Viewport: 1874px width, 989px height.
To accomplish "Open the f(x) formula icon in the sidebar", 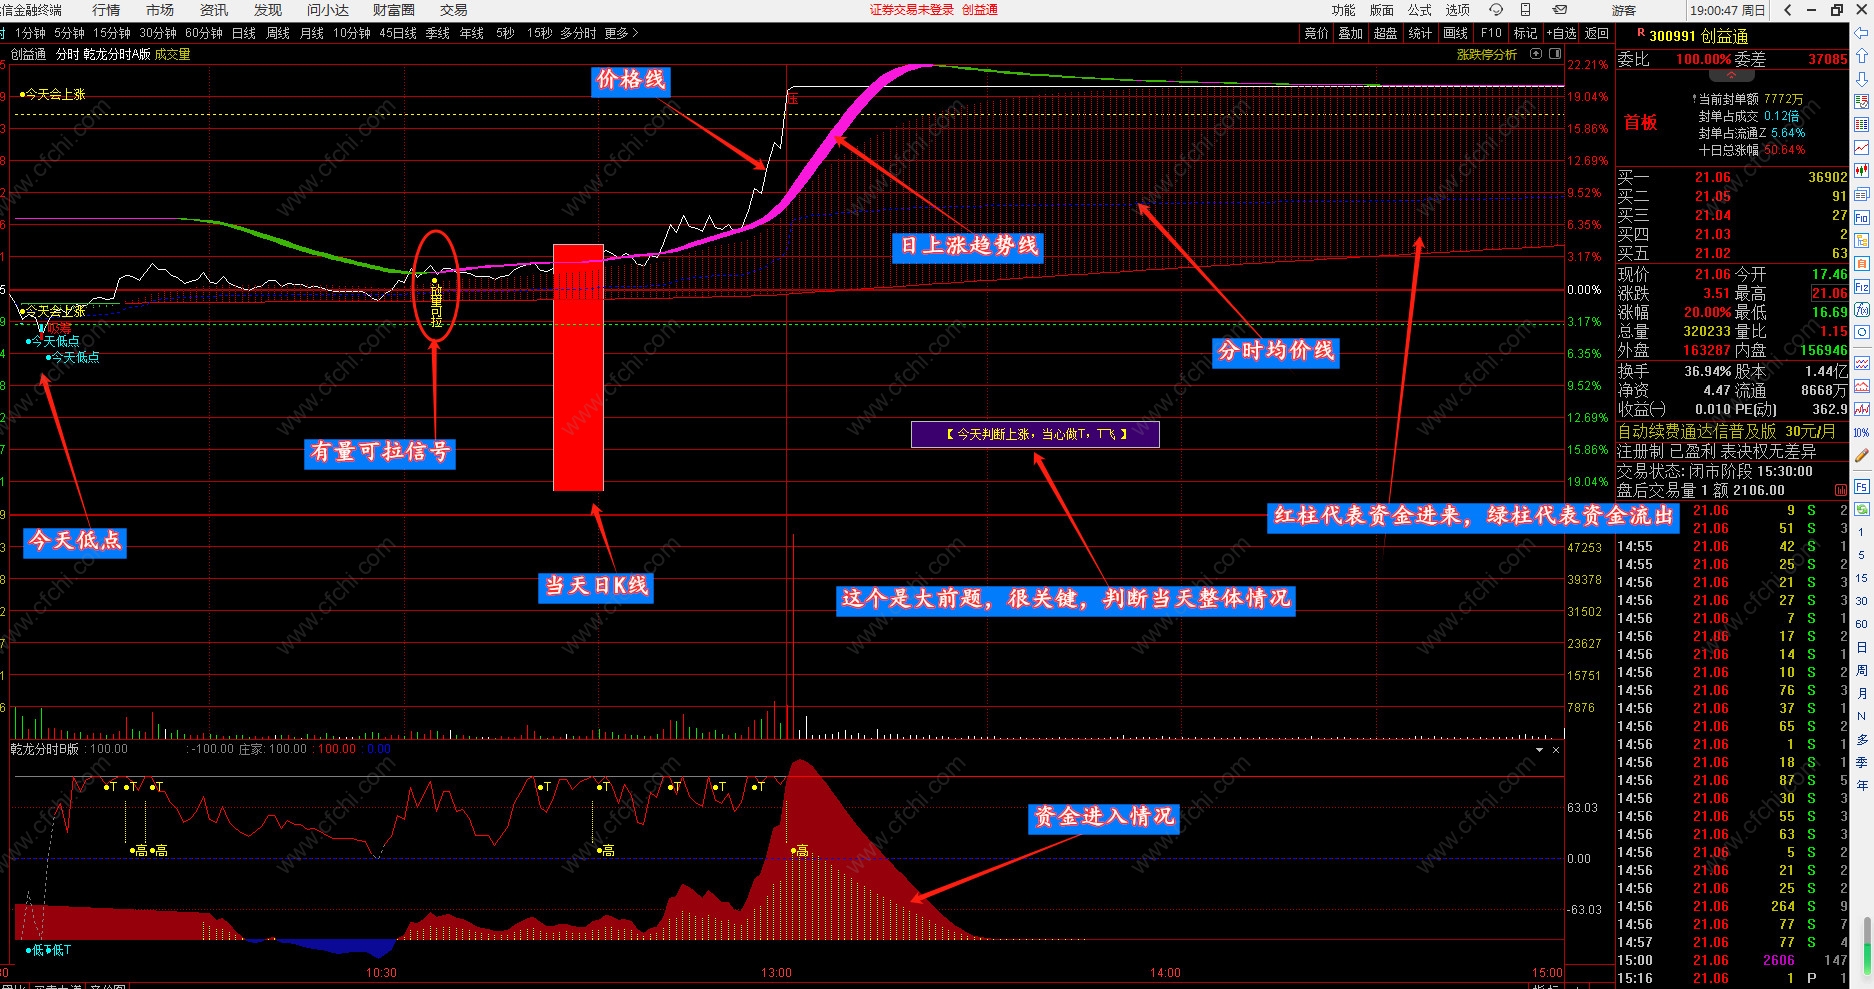I will [1861, 310].
